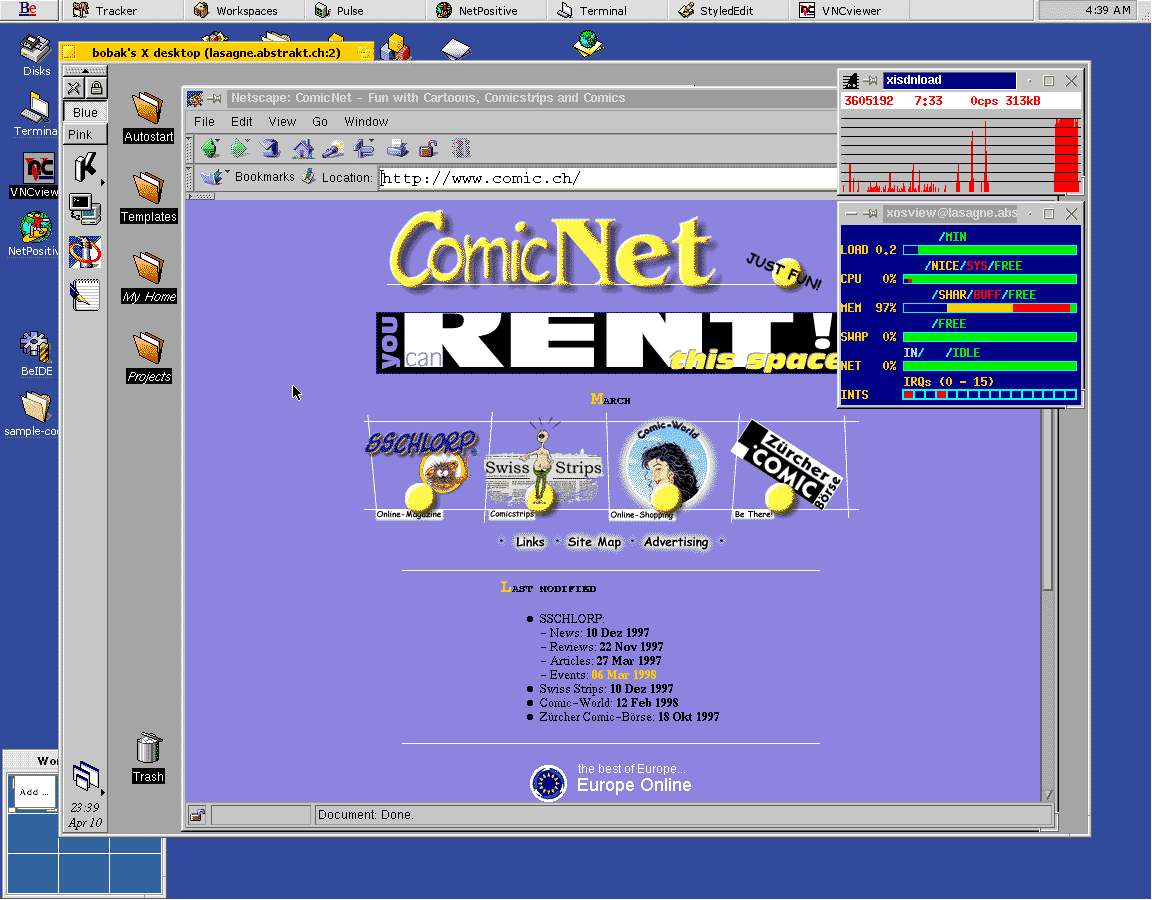1152x900 pixels.
Task: Open the notepad editor icon in the panel
Action: (85, 295)
